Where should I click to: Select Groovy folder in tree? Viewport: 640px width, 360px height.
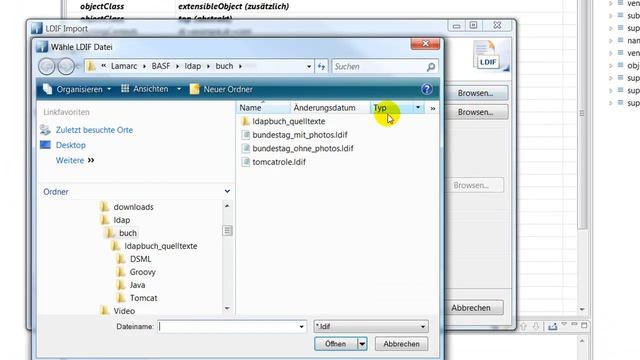(142, 272)
